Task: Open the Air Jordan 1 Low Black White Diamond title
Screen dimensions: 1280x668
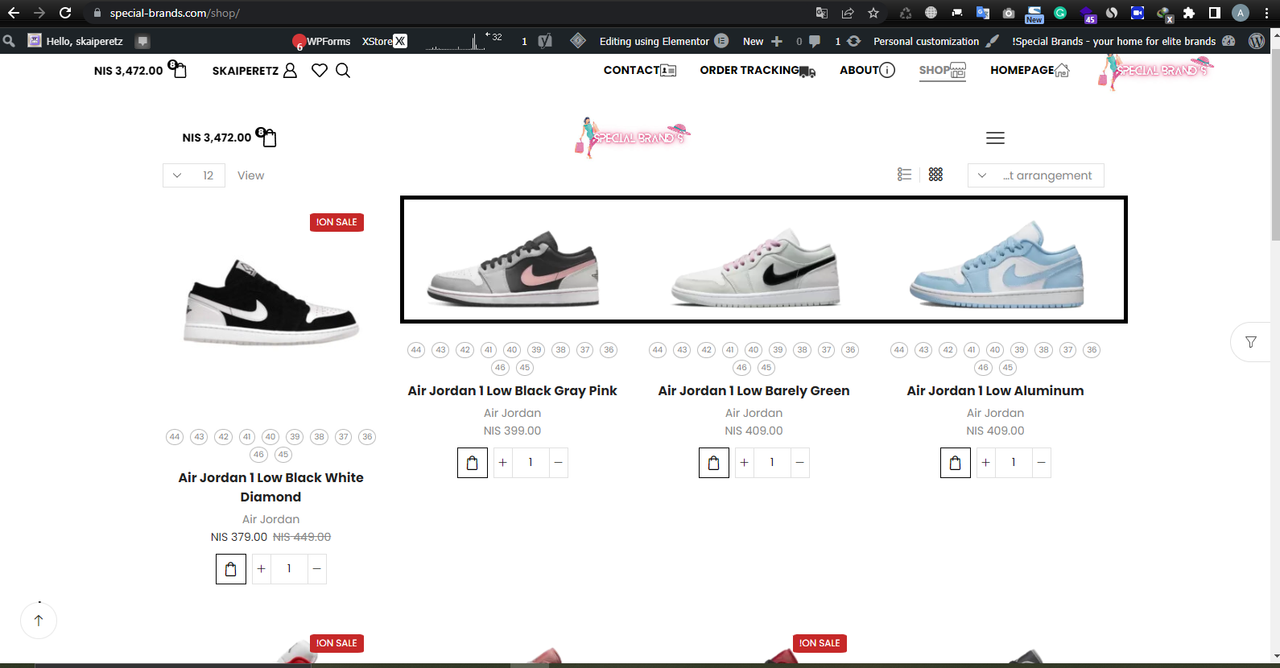Action: 271,487
